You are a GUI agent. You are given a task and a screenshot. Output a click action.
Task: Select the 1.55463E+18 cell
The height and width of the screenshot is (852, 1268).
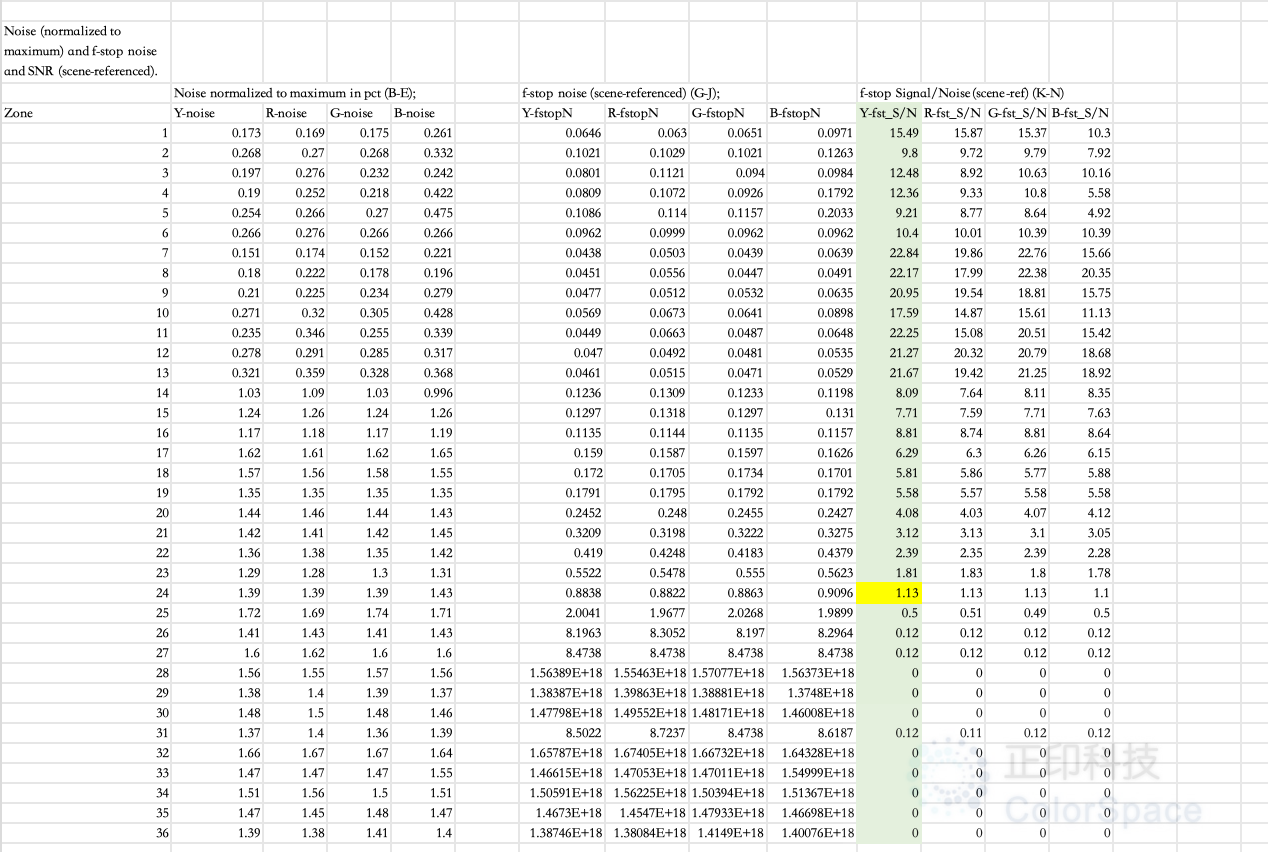(x=647, y=673)
